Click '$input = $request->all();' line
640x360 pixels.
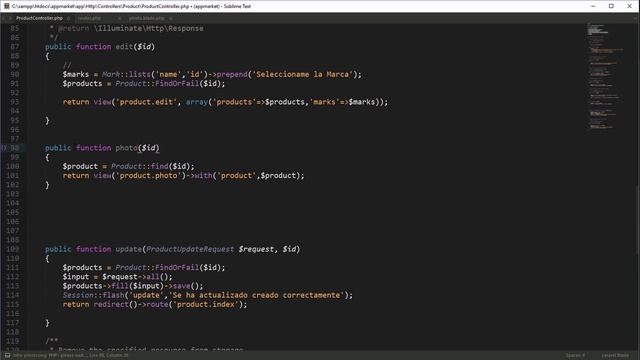coord(118,277)
